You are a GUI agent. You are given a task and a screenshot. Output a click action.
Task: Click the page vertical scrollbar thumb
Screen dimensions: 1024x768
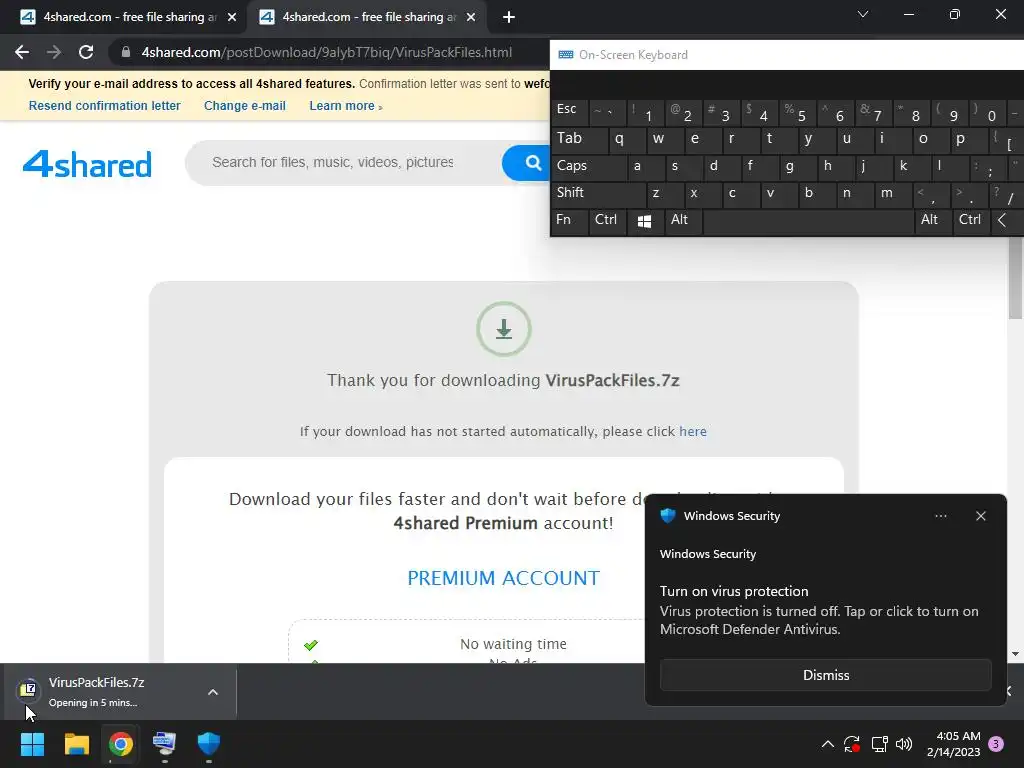[1016, 278]
